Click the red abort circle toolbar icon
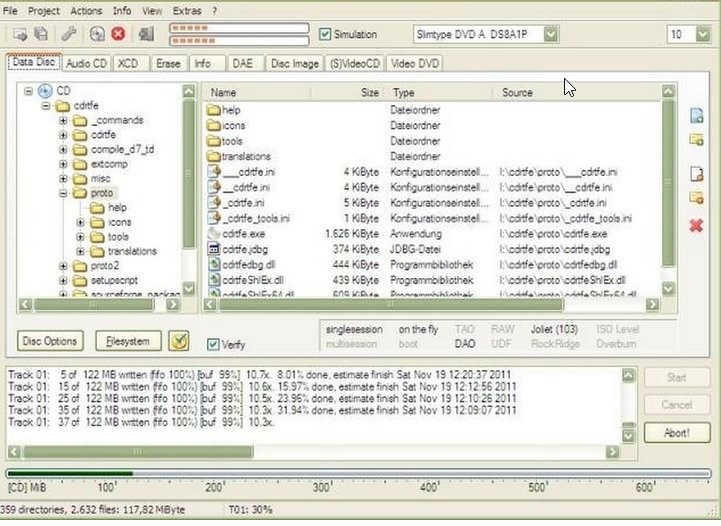721x526 pixels. coord(118,34)
